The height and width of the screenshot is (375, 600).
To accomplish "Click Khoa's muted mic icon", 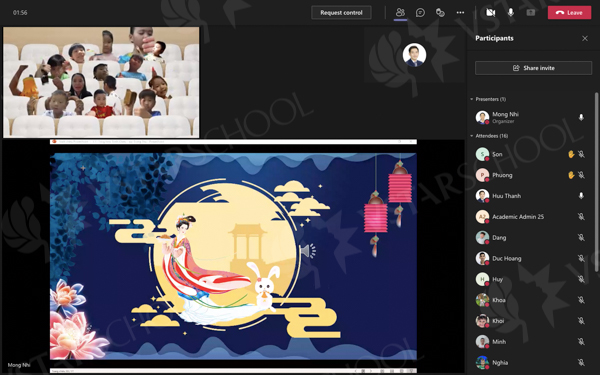I will 581,300.
